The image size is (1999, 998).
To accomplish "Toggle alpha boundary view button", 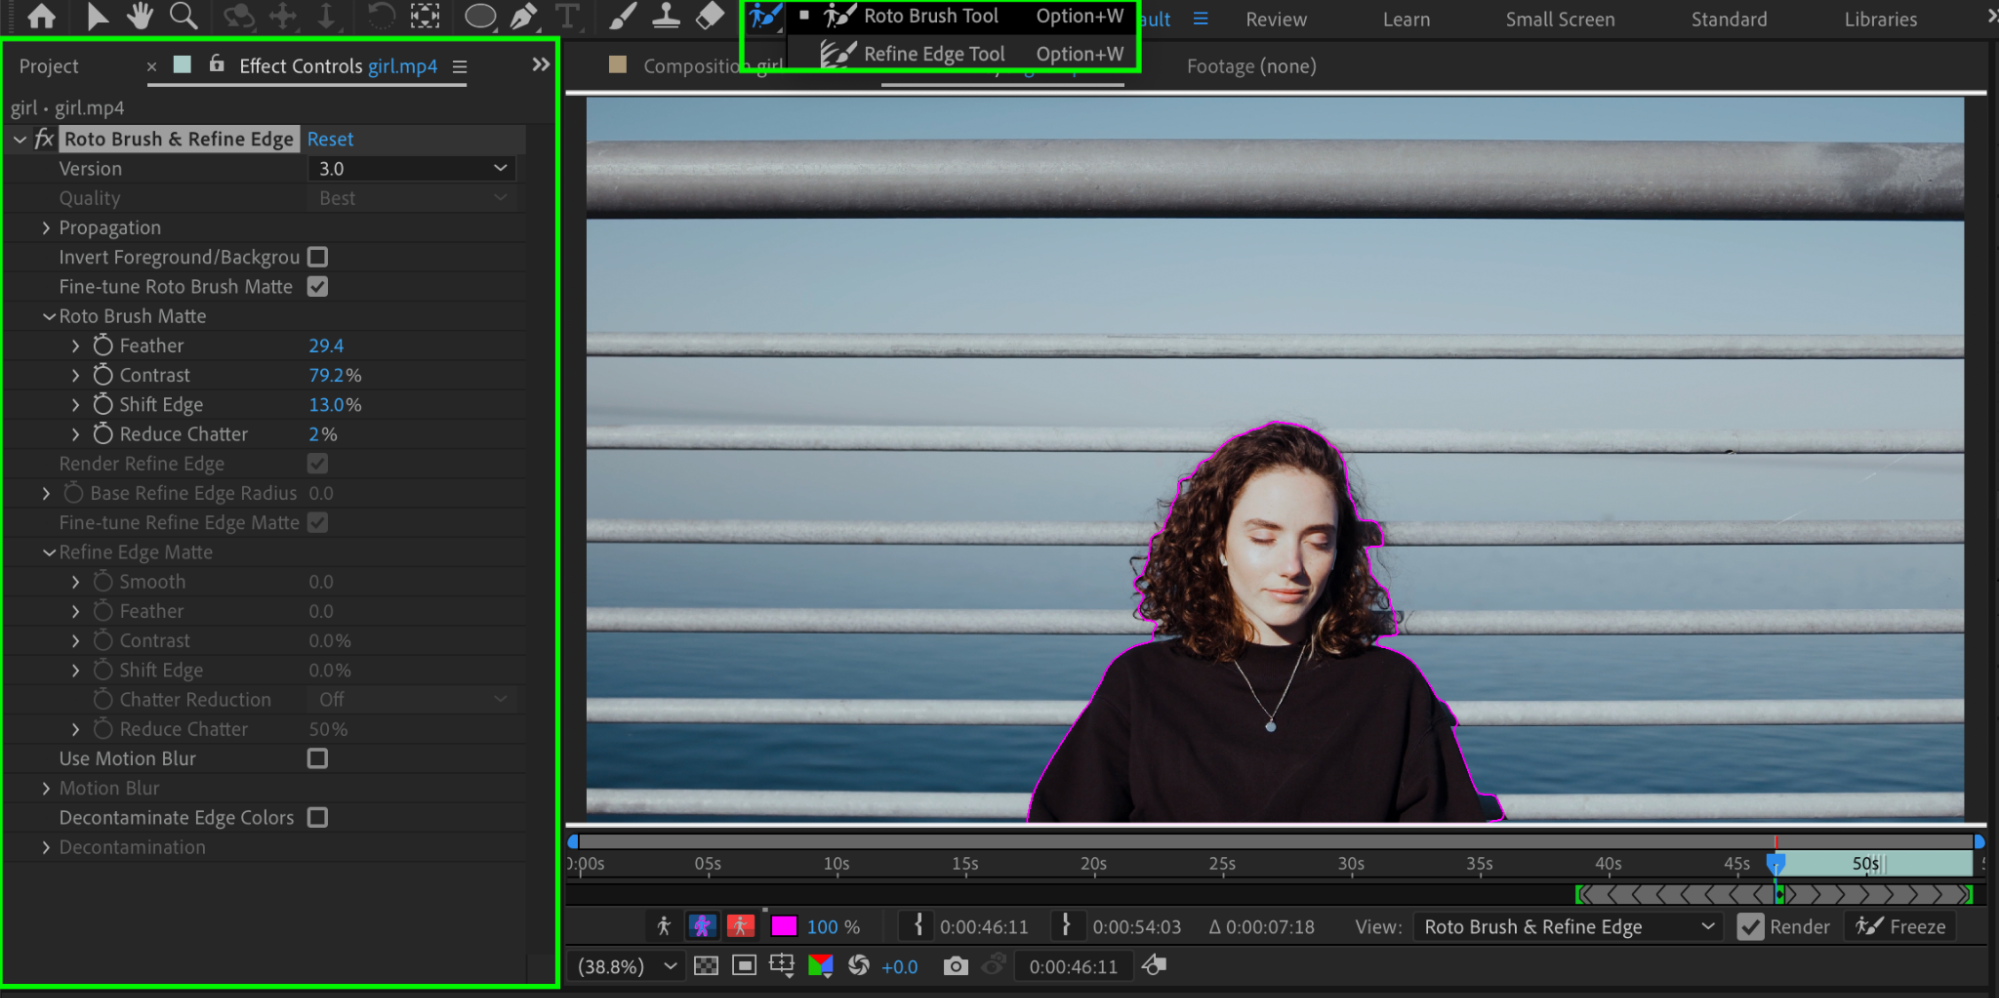I will (702, 926).
